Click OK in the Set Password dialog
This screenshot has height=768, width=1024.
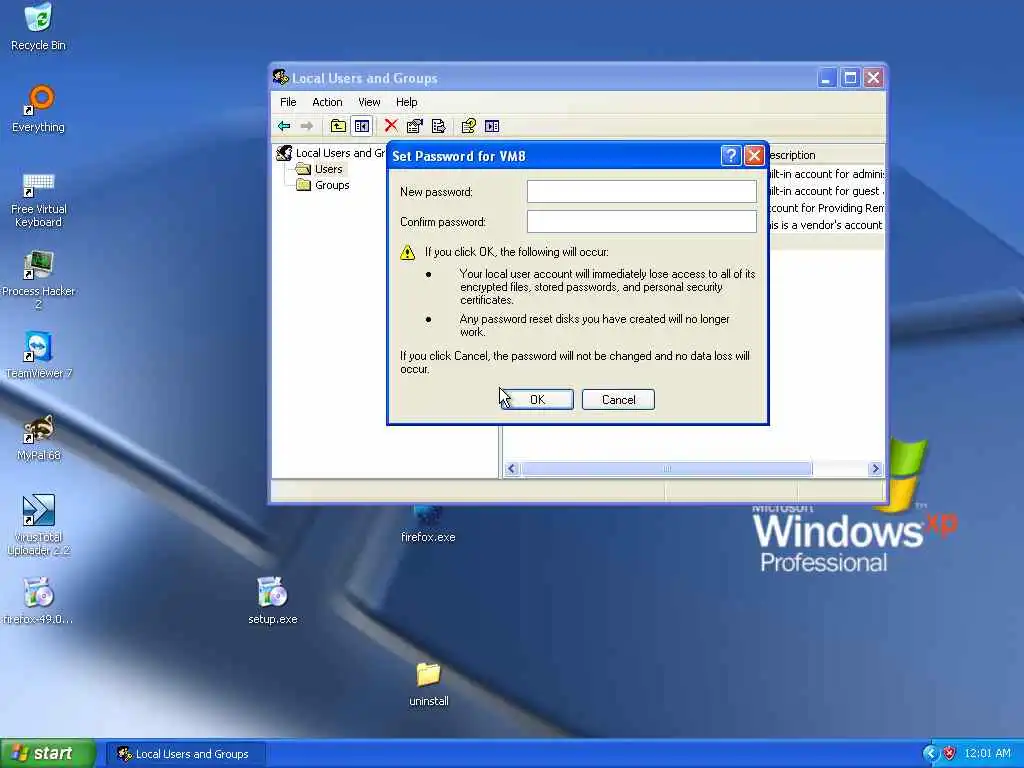[537, 400]
